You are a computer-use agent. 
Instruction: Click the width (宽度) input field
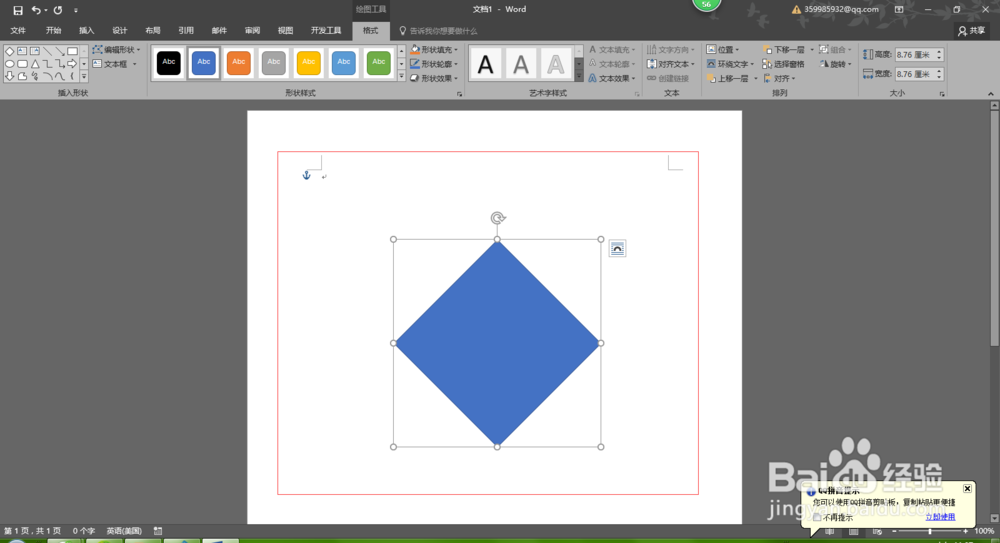915,74
